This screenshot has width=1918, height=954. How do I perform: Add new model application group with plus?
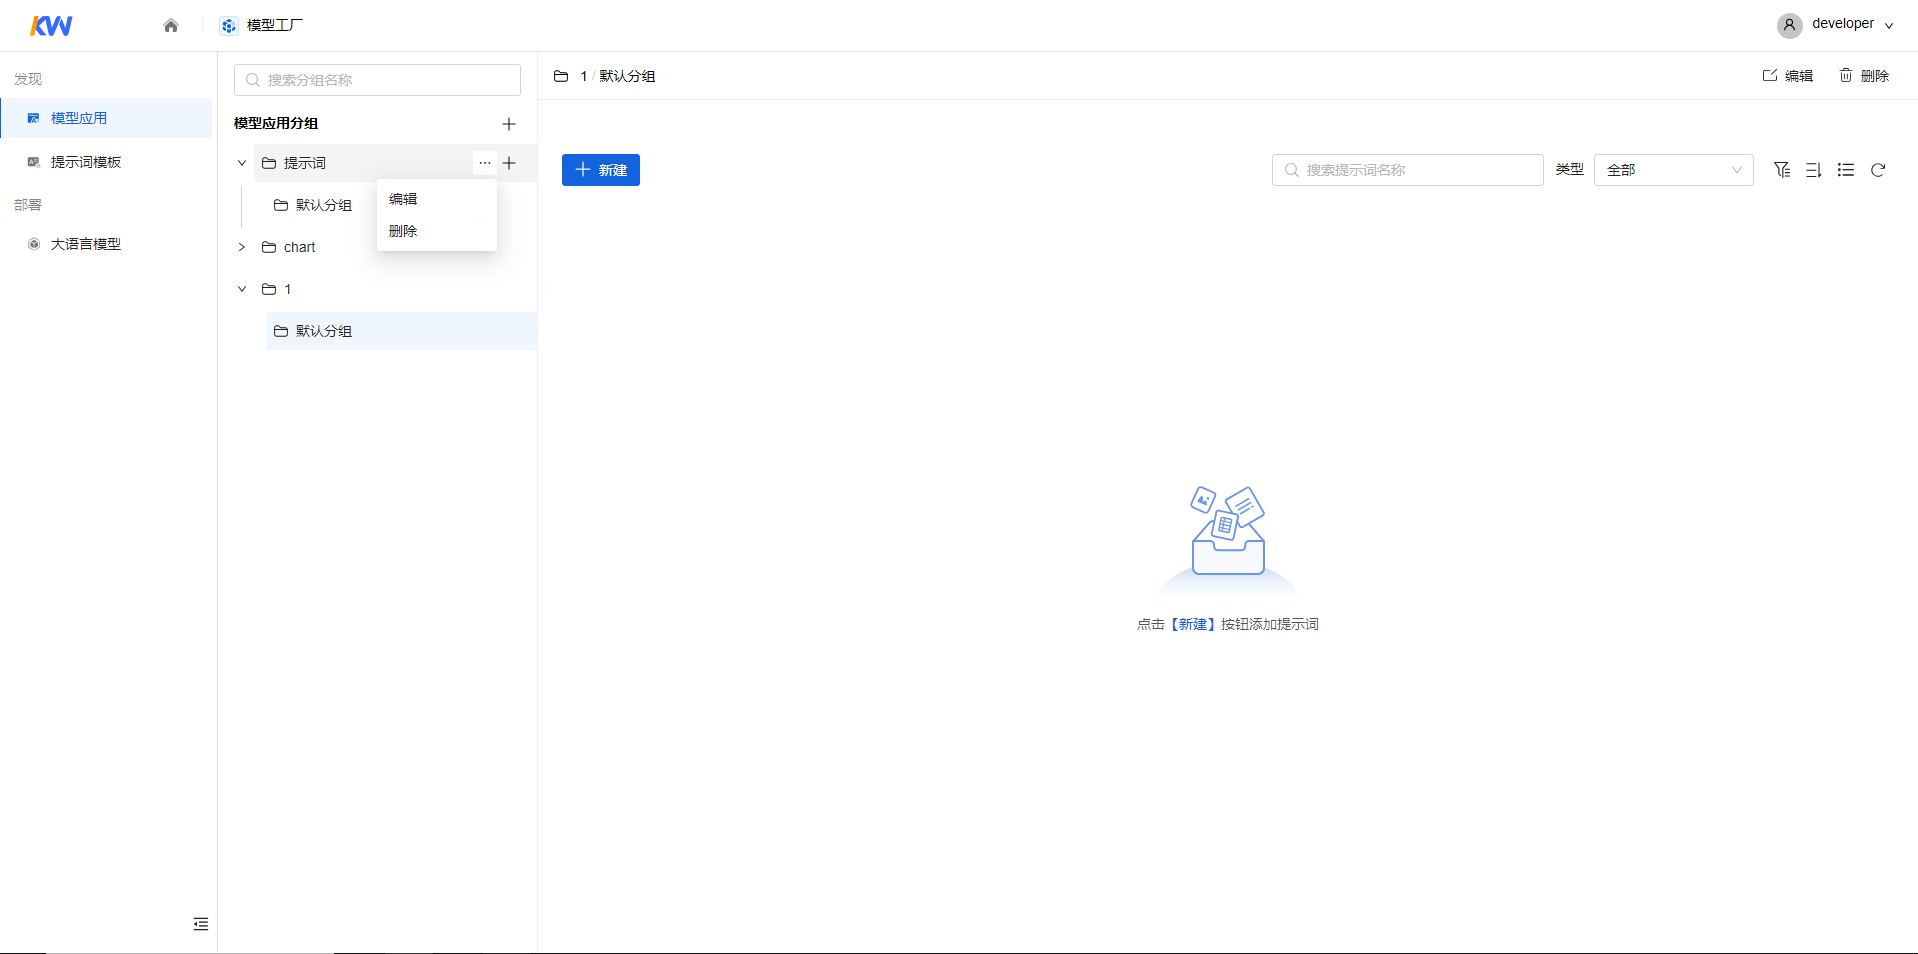(509, 124)
